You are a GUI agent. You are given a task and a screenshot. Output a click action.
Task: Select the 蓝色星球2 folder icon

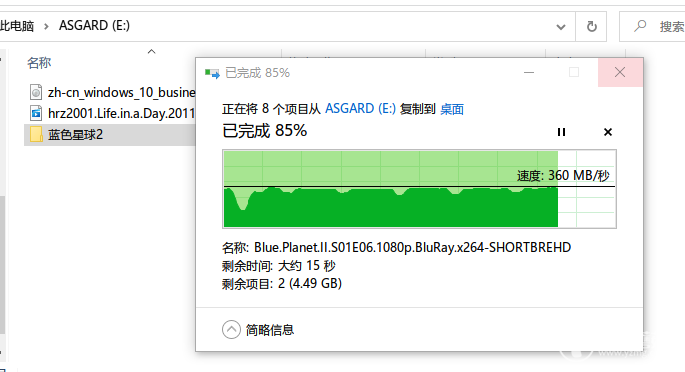click(36, 134)
